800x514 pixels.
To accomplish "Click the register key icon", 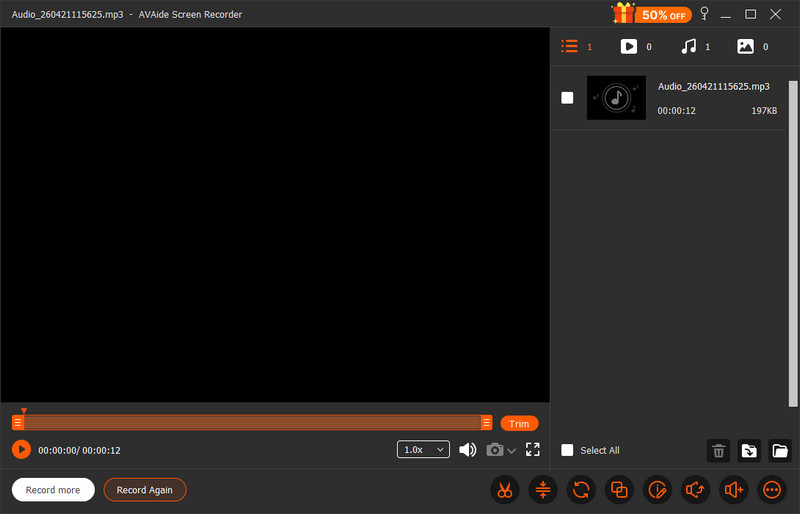I will [x=705, y=13].
